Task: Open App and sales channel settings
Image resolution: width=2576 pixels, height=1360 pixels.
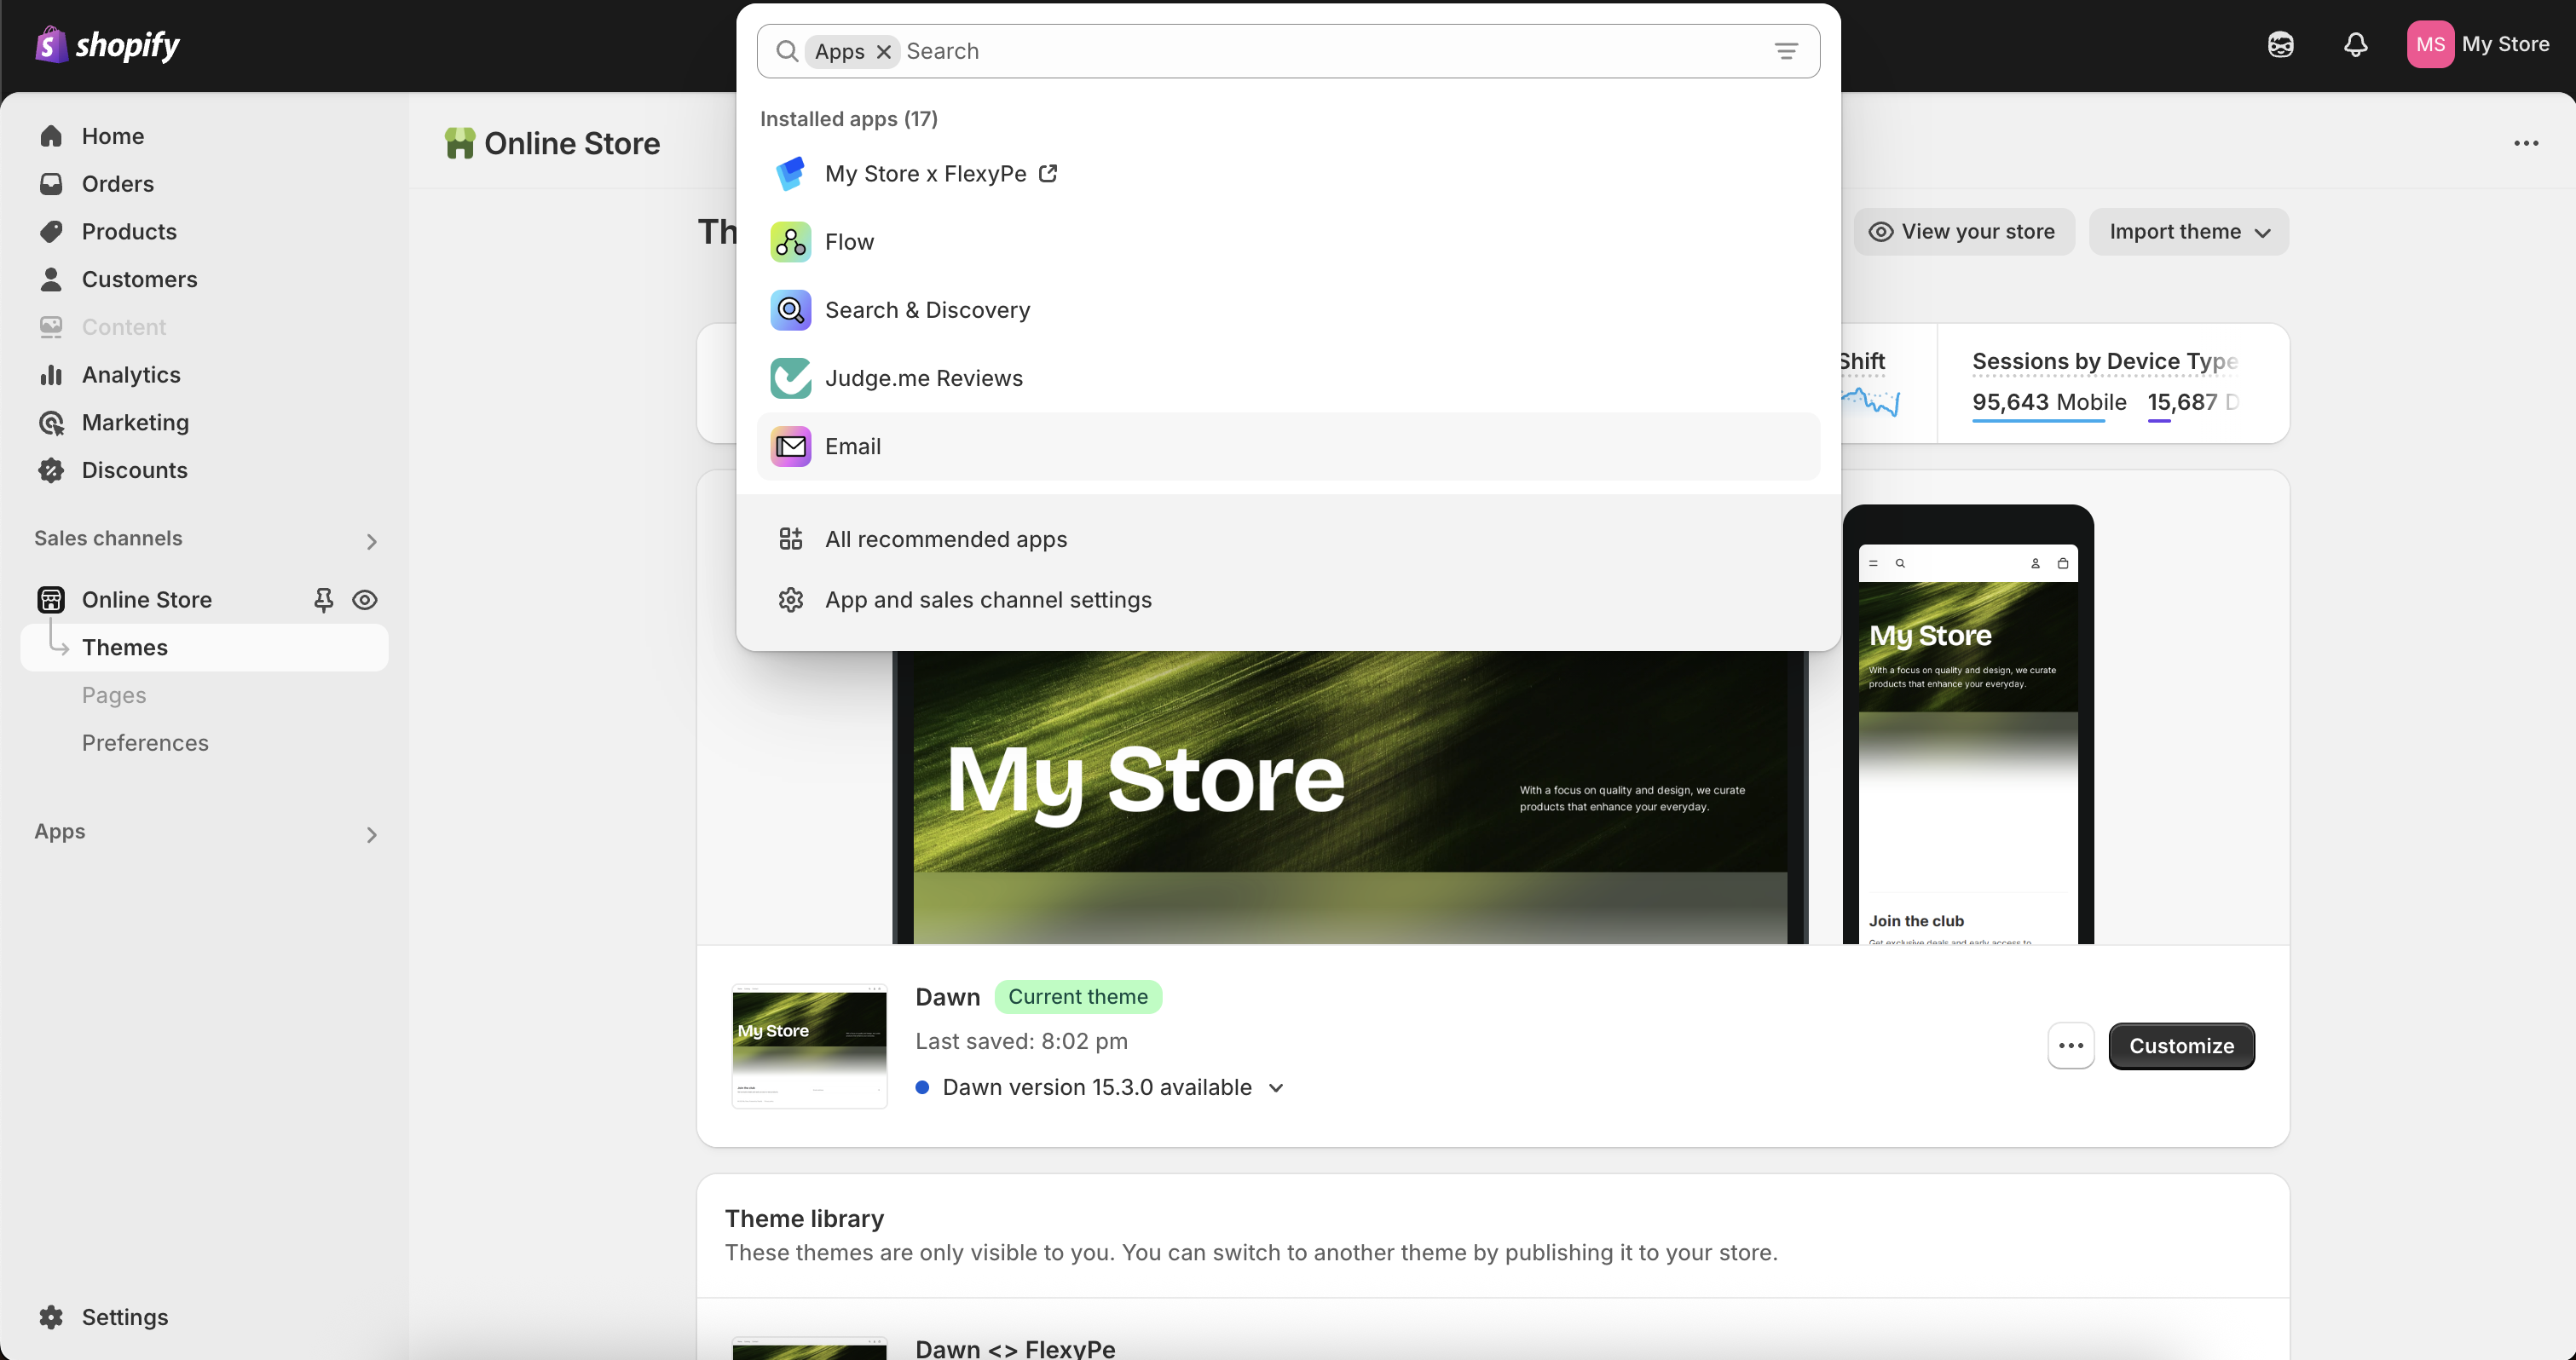Action: [987, 599]
